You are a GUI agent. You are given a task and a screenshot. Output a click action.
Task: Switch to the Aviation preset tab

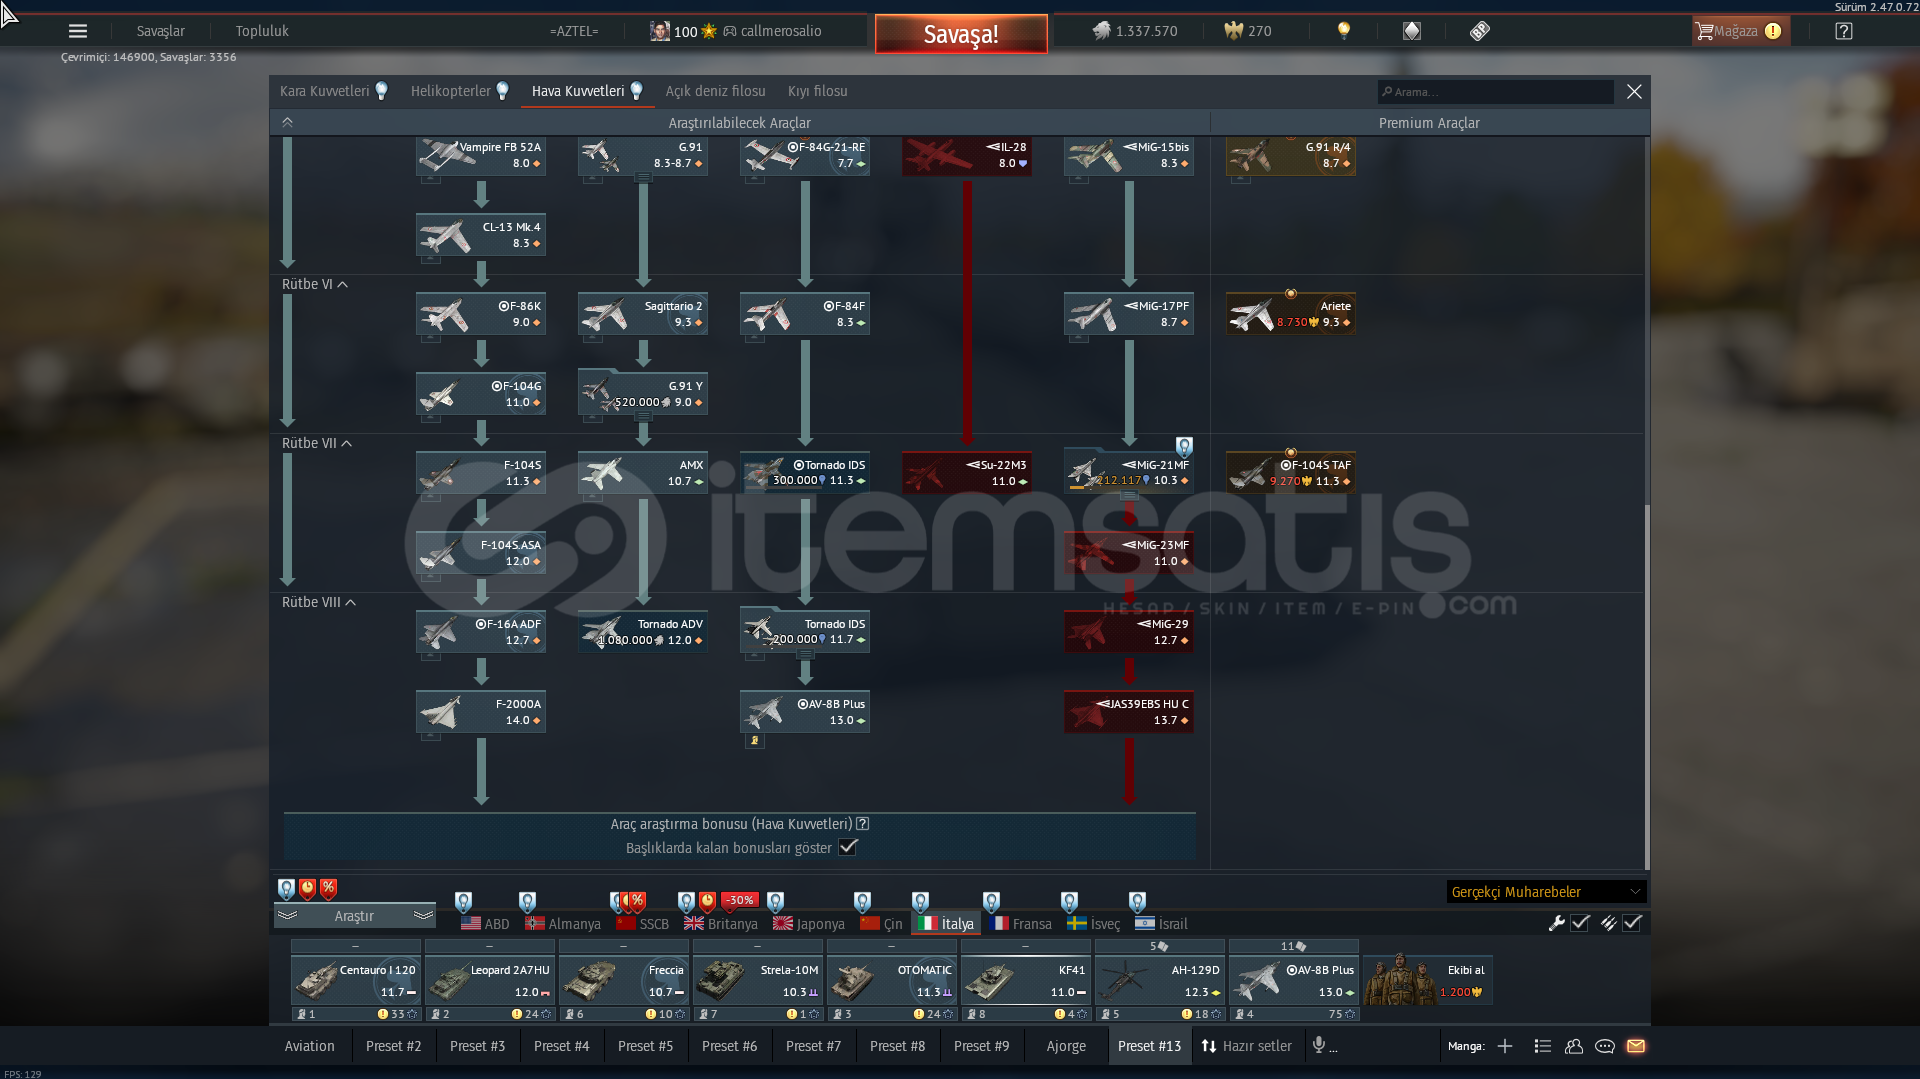coord(310,1046)
